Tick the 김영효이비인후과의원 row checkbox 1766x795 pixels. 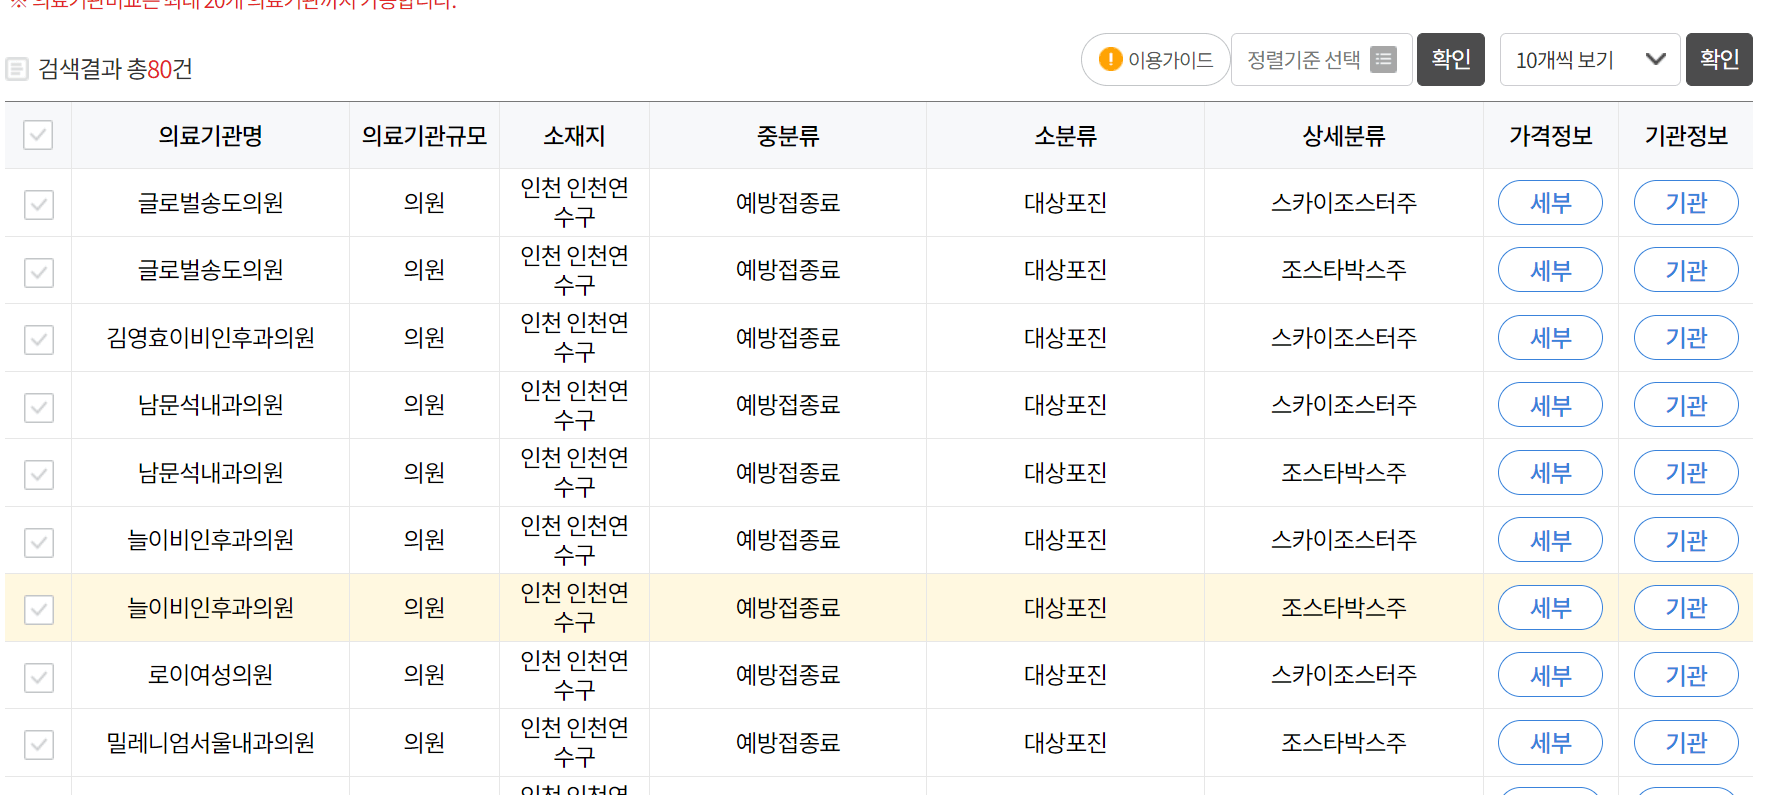[39, 340]
